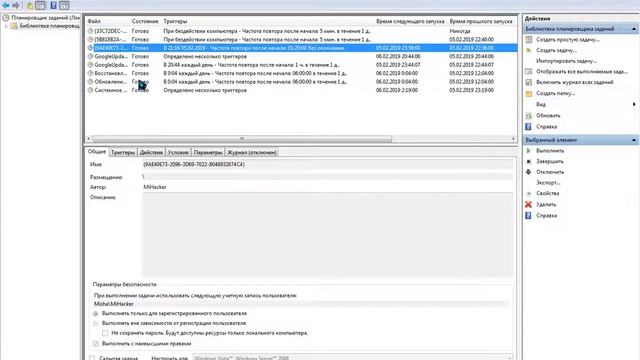This screenshot has width=640, height=360.
Task: Click the Завершить stop icon
Action: pyautogui.click(x=529, y=161)
